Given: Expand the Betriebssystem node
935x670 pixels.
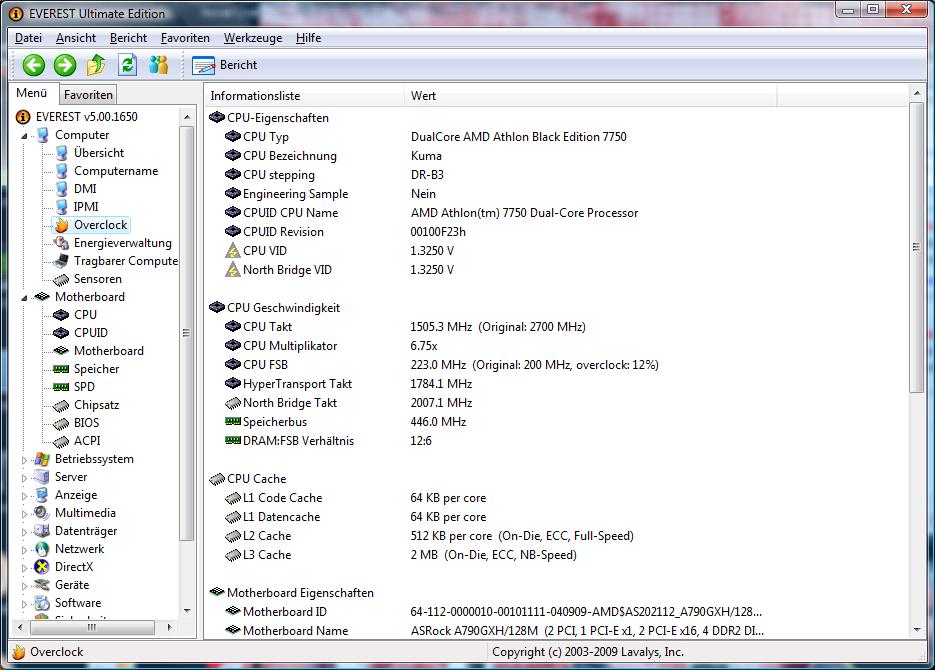Looking at the screenshot, I should 24,460.
